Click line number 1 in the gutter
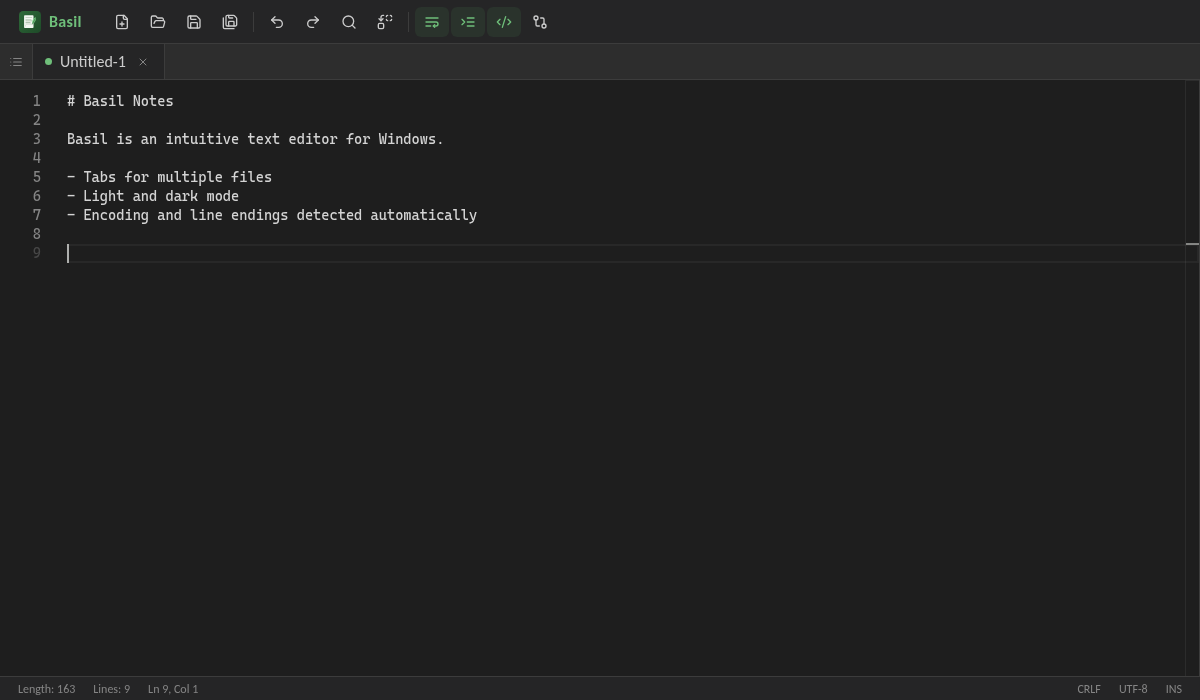1200x700 pixels. tap(37, 101)
